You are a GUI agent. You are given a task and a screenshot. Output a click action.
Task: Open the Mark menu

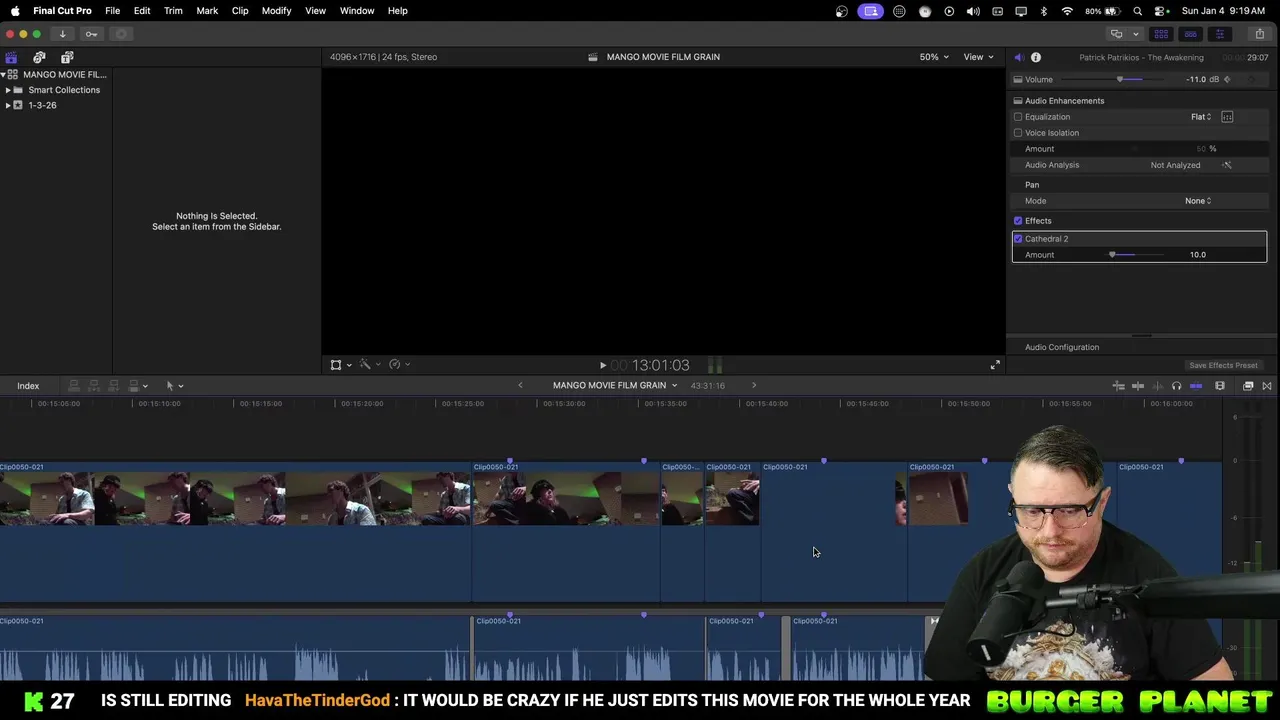(207, 11)
